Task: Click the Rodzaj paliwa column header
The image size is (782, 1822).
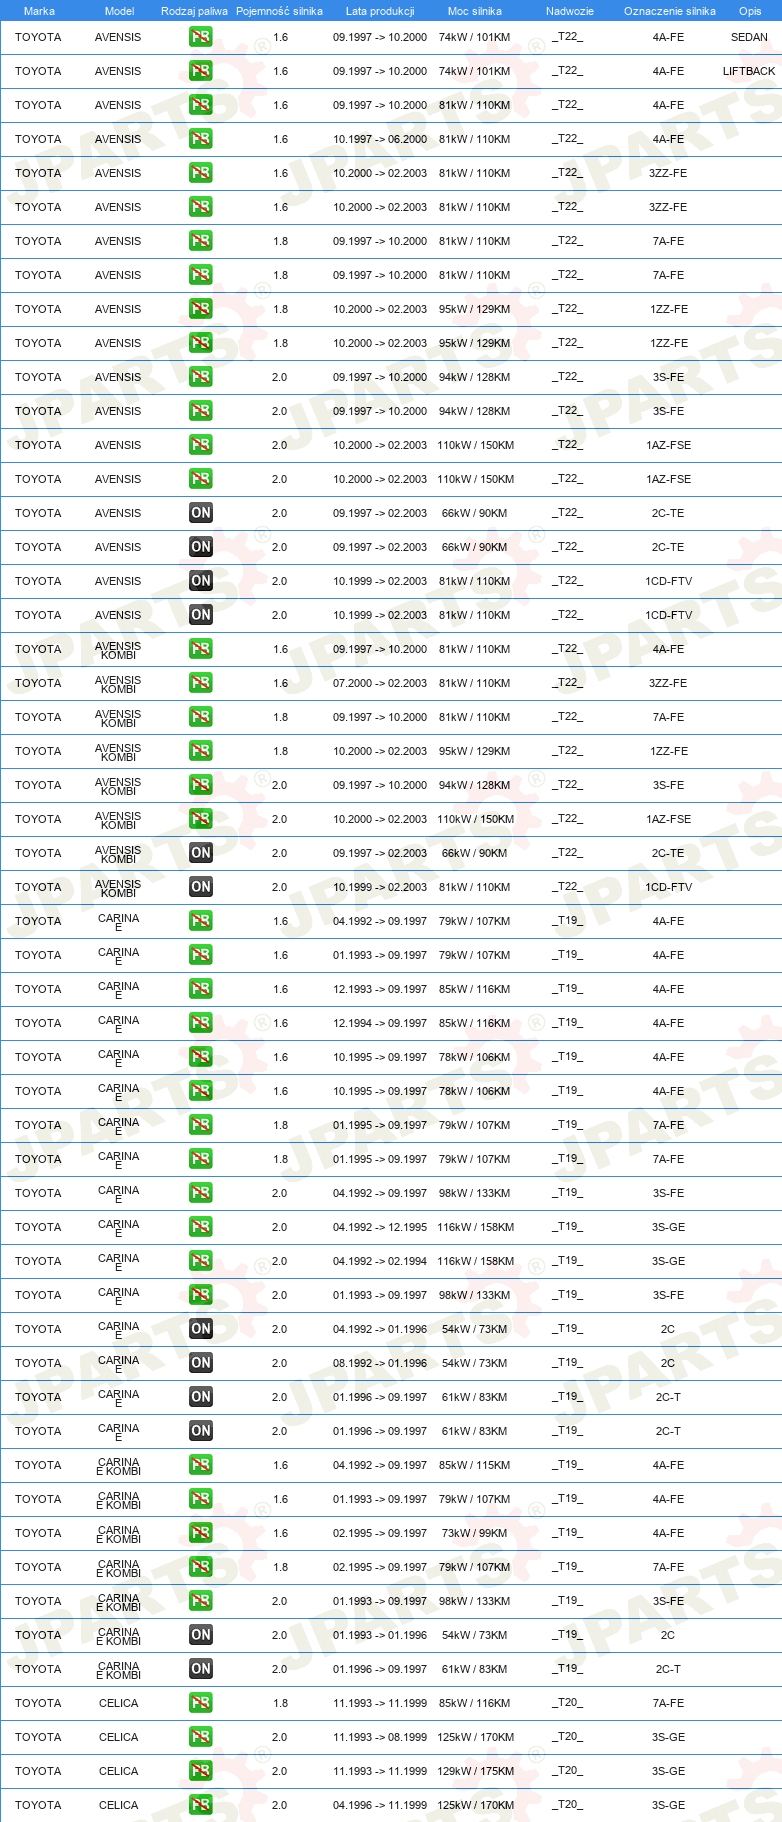Action: click(x=194, y=11)
